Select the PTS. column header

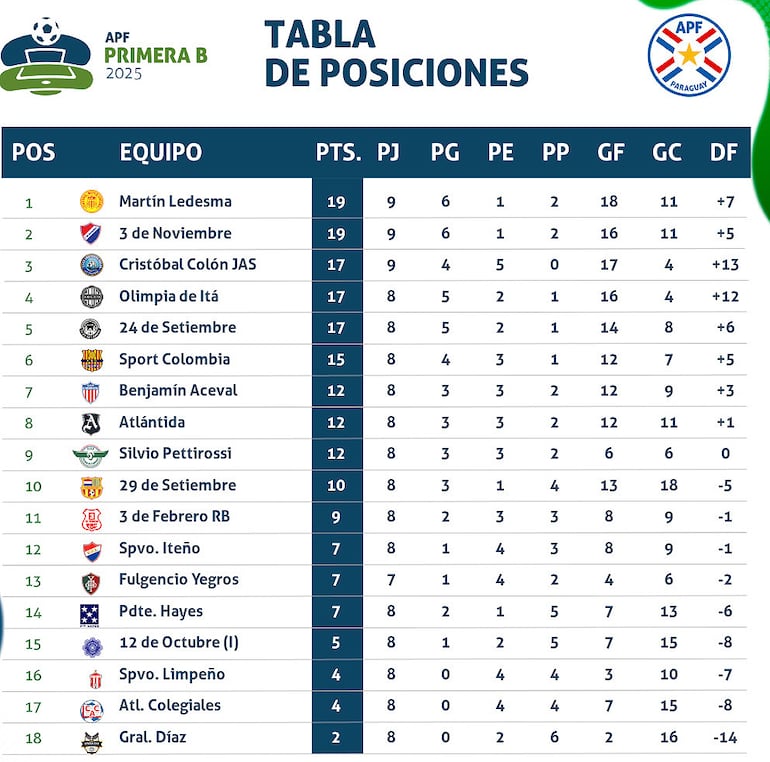(x=338, y=153)
